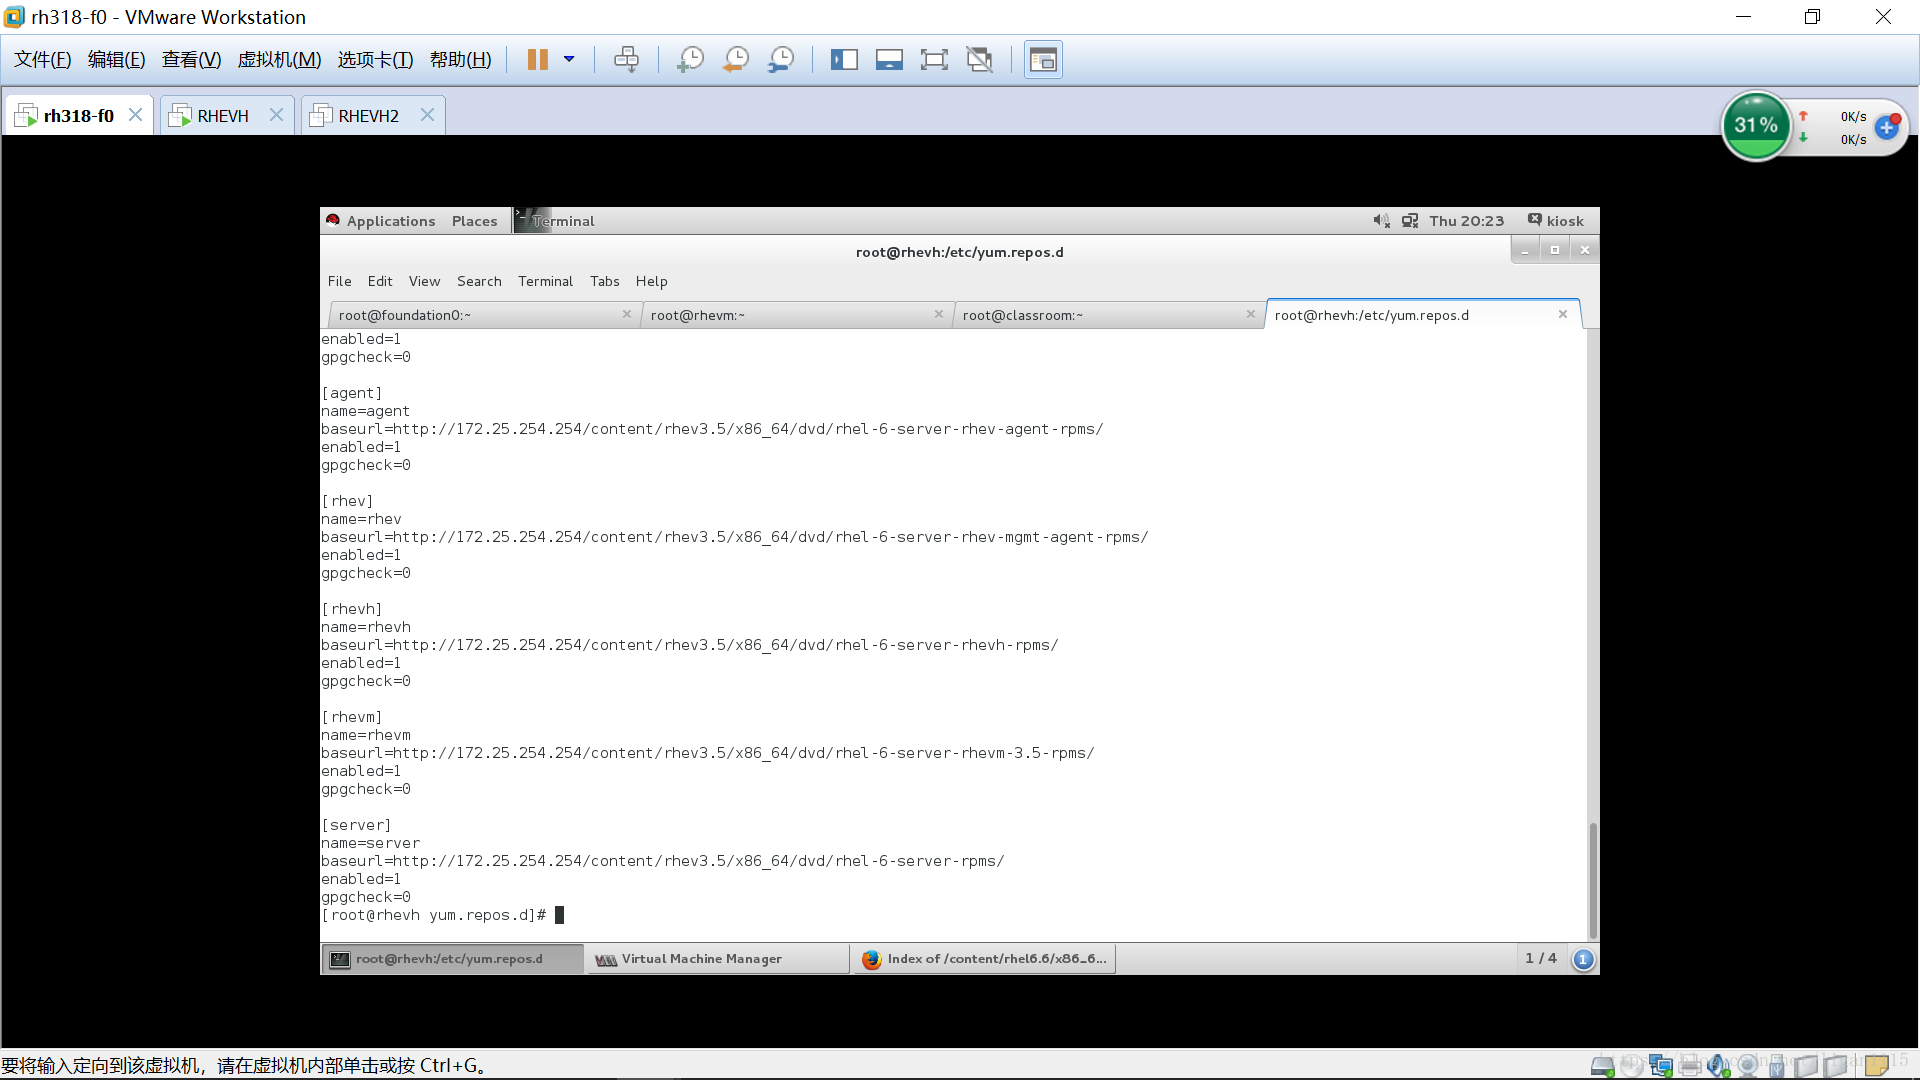
Task: Click the message log note icon
Action: (x=1877, y=1066)
